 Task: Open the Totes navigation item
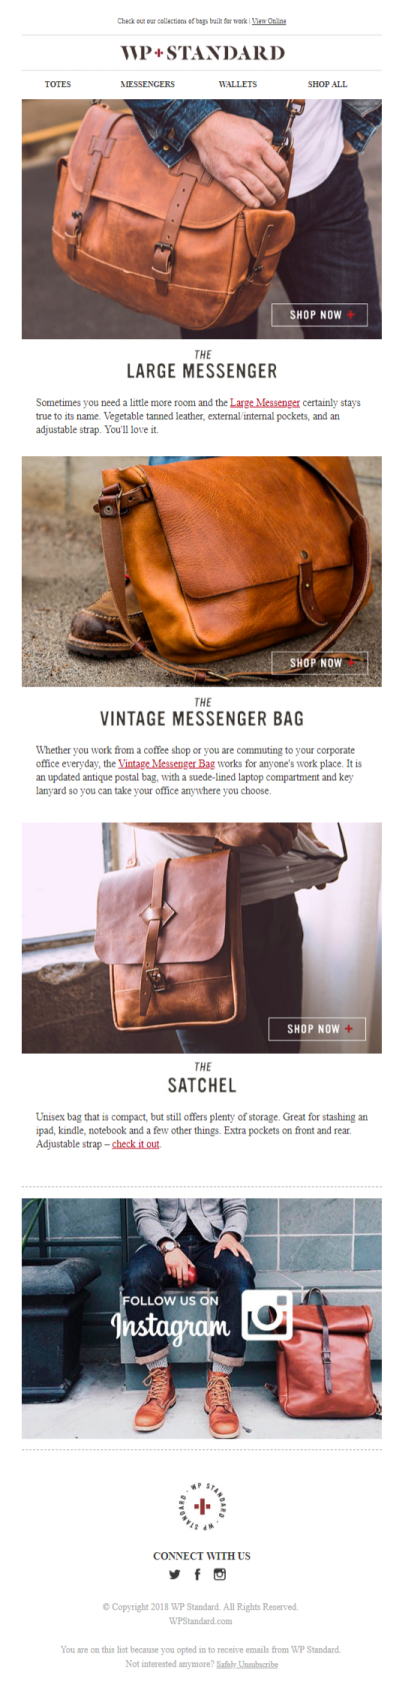[58, 84]
